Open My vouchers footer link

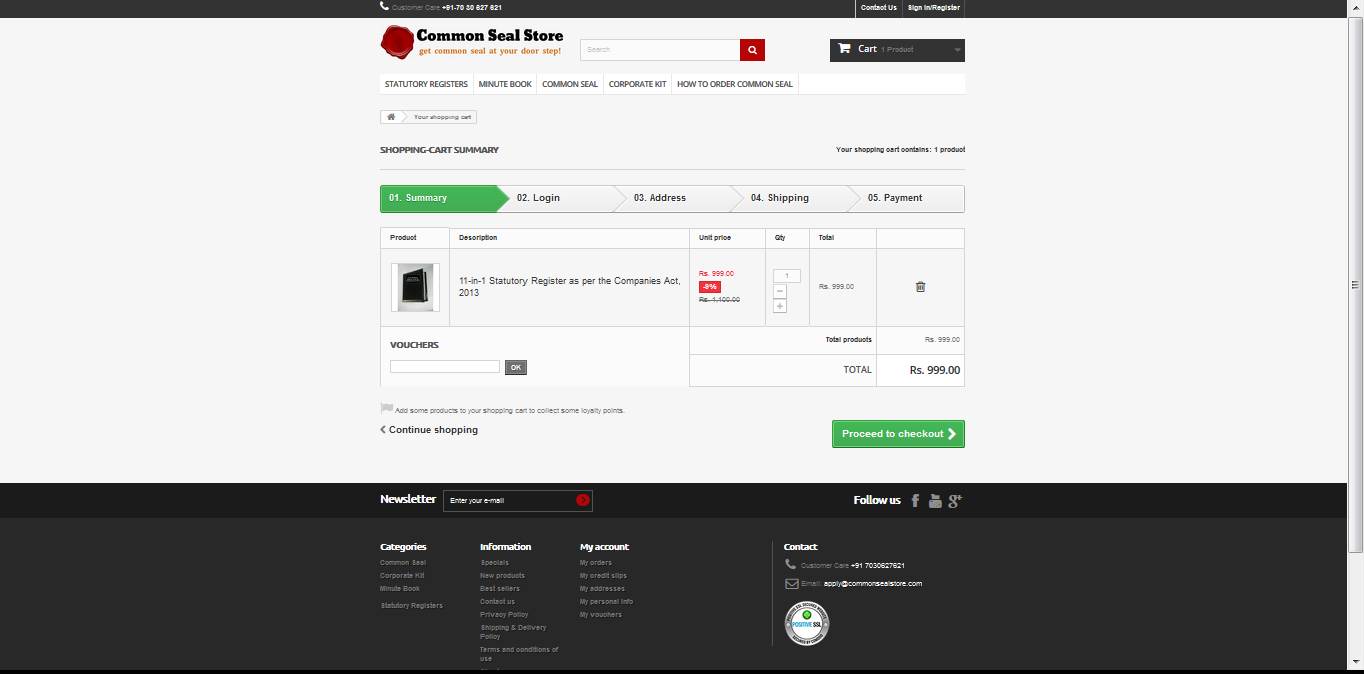[x=601, y=615]
